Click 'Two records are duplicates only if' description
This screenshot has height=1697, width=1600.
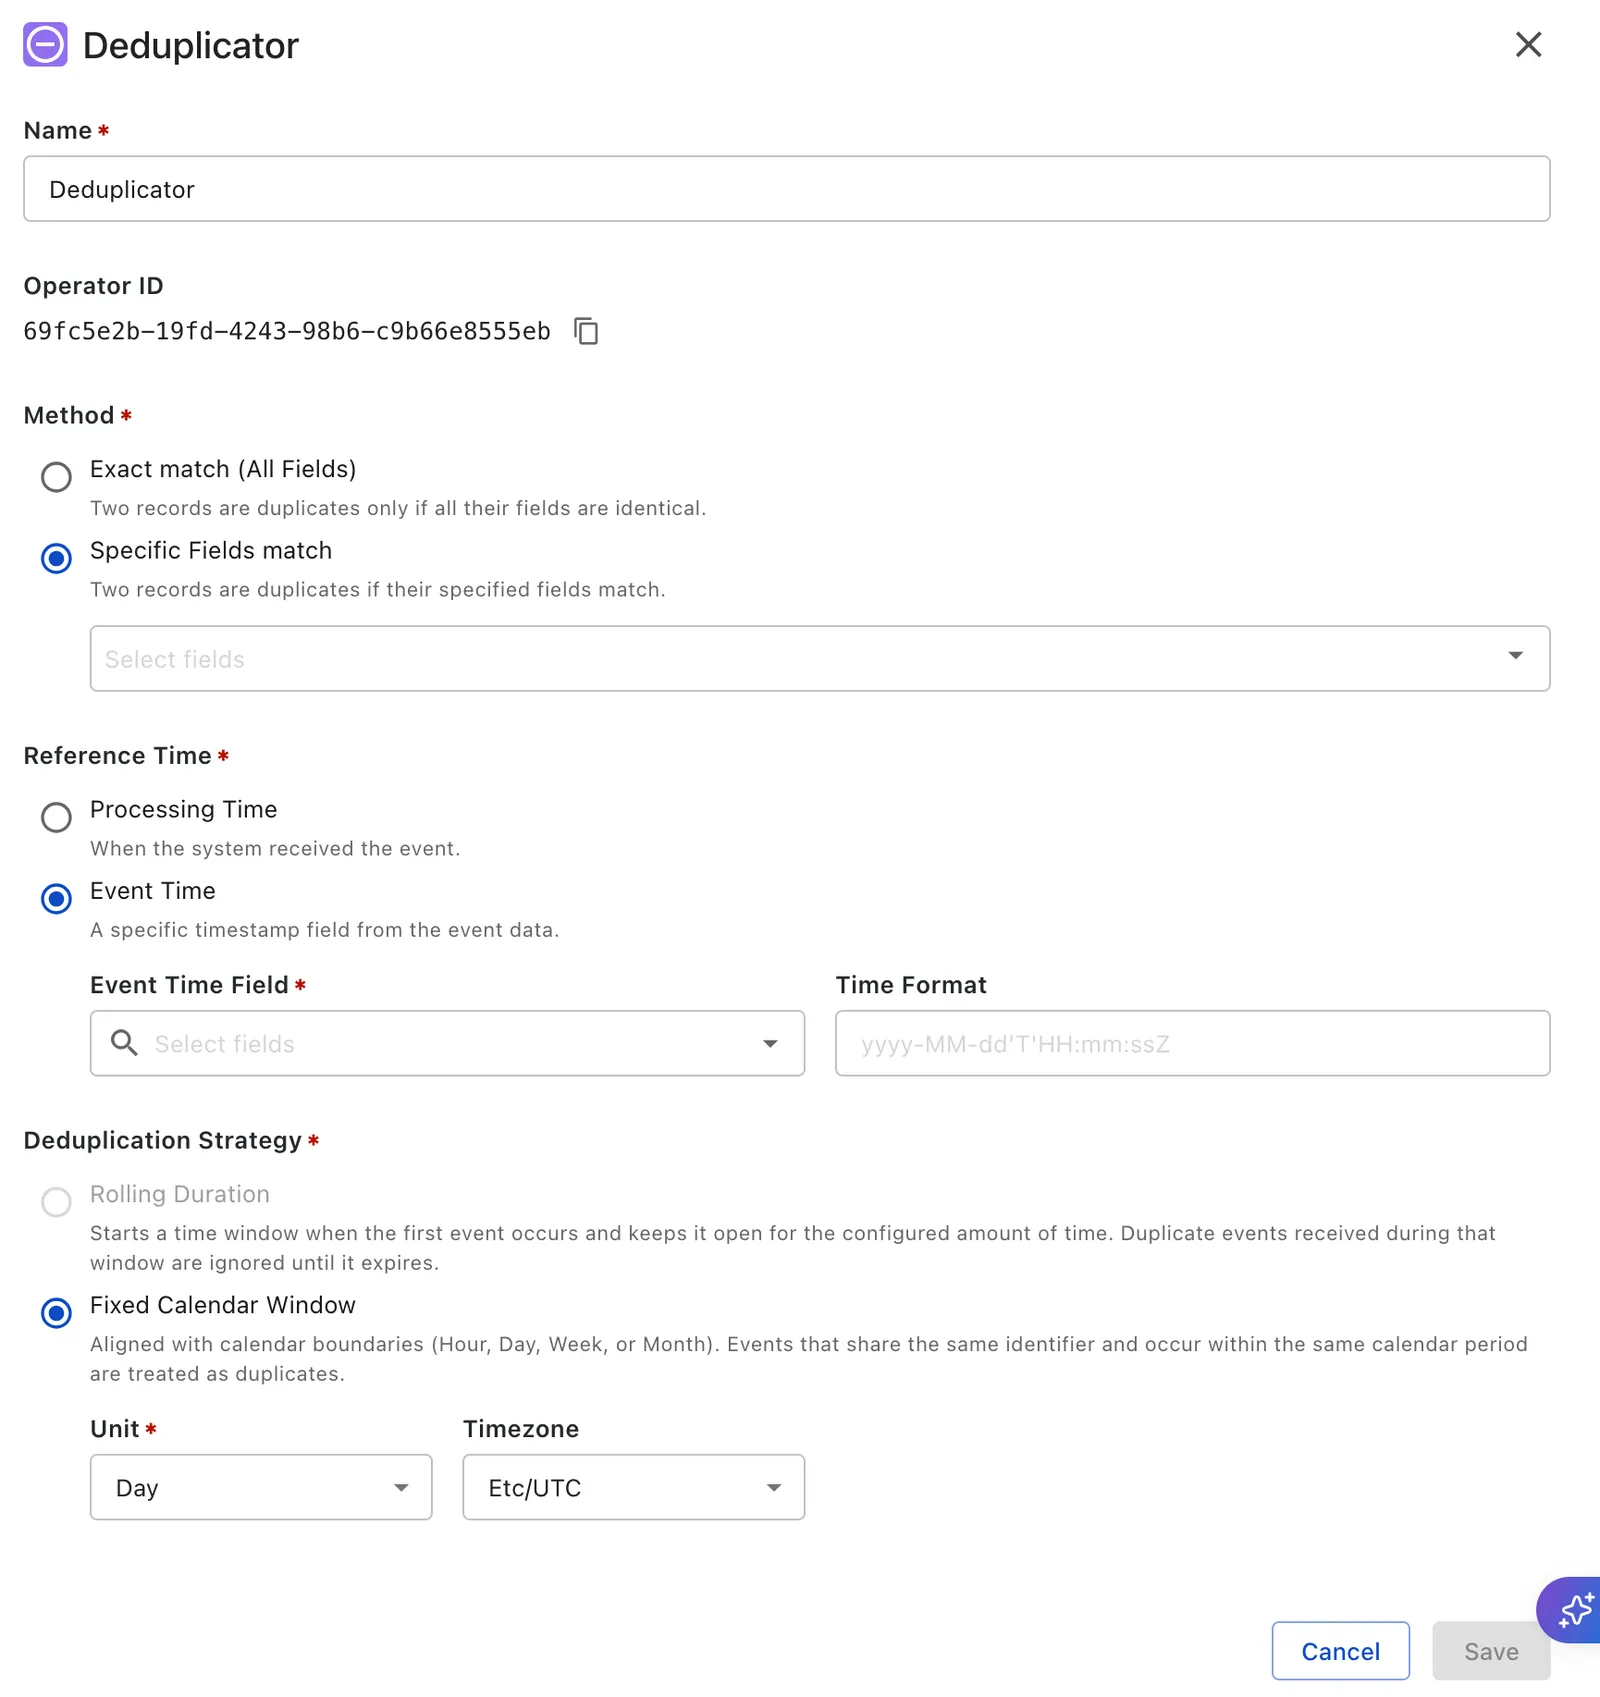coord(398,508)
